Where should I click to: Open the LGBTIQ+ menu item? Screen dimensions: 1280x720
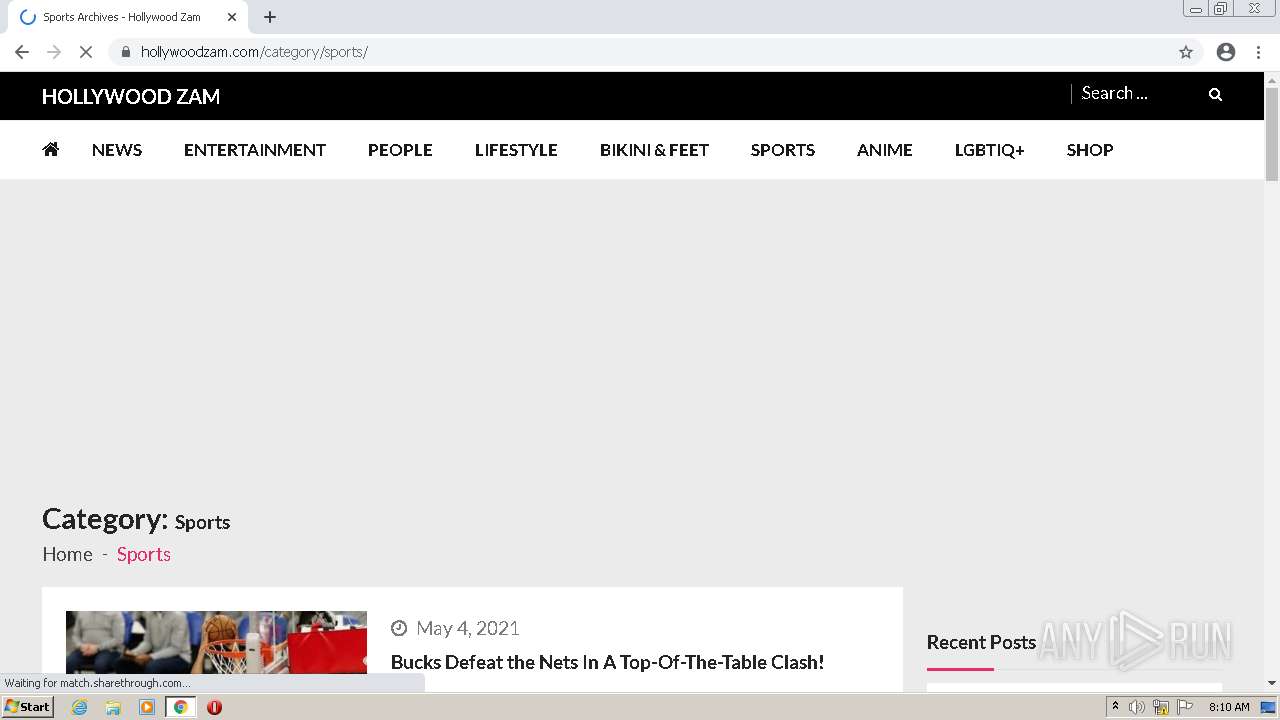[x=990, y=150]
